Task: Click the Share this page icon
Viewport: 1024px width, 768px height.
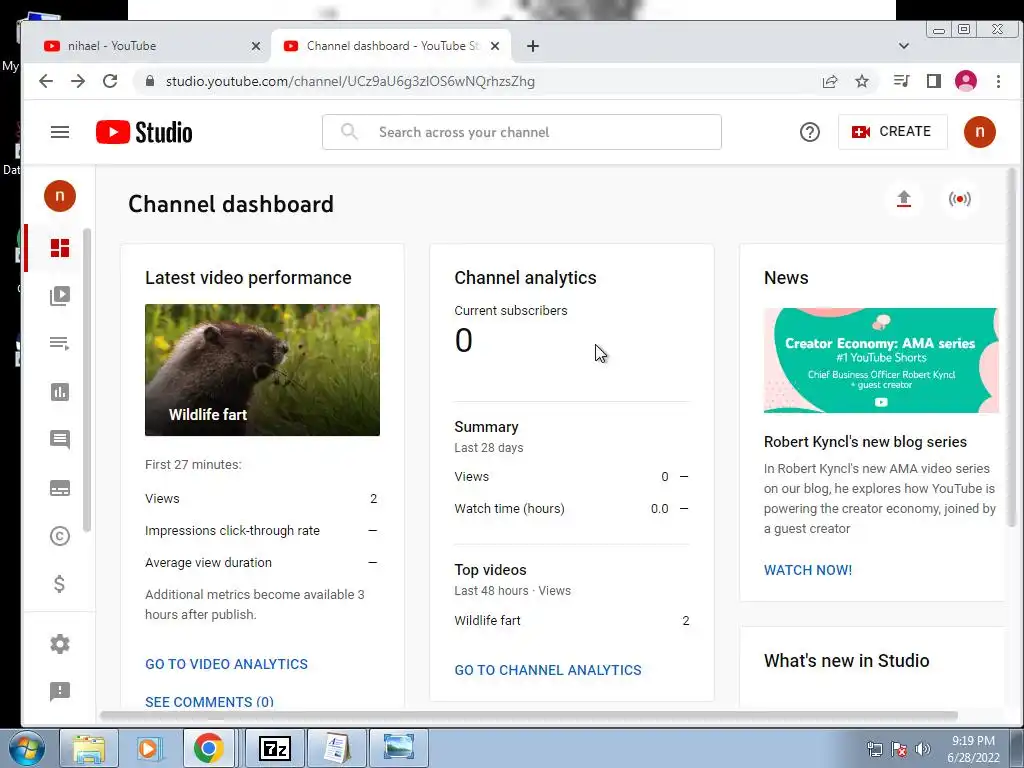Action: click(830, 81)
